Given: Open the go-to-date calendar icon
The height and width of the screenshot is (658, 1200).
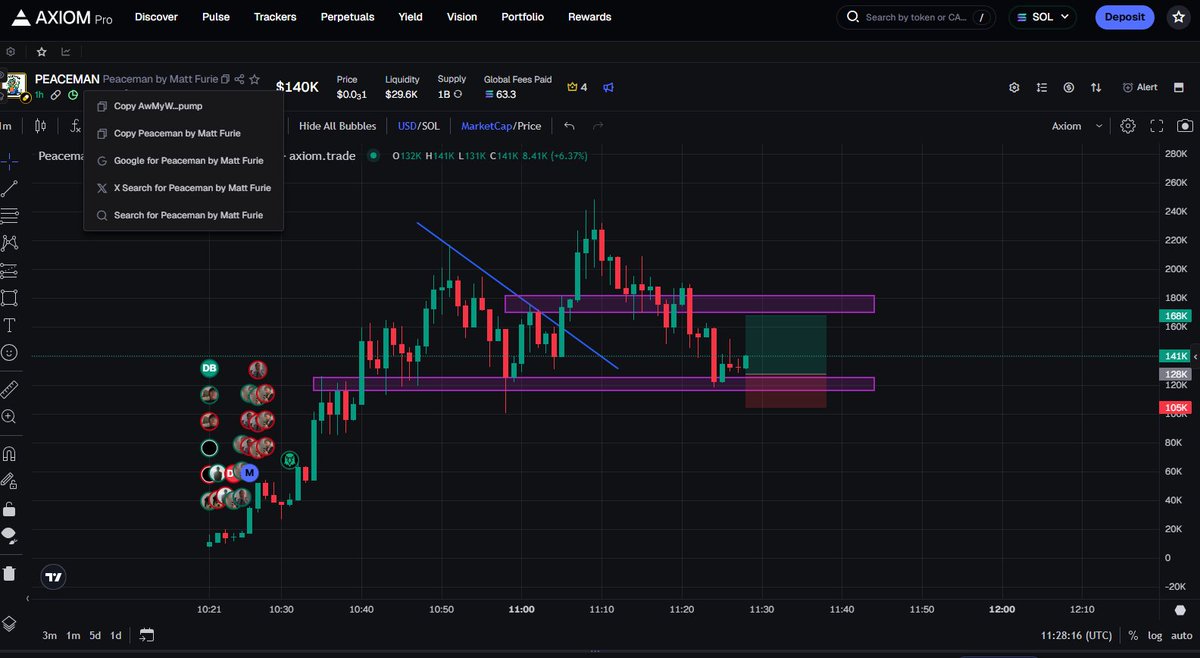Looking at the screenshot, I should [x=147, y=635].
